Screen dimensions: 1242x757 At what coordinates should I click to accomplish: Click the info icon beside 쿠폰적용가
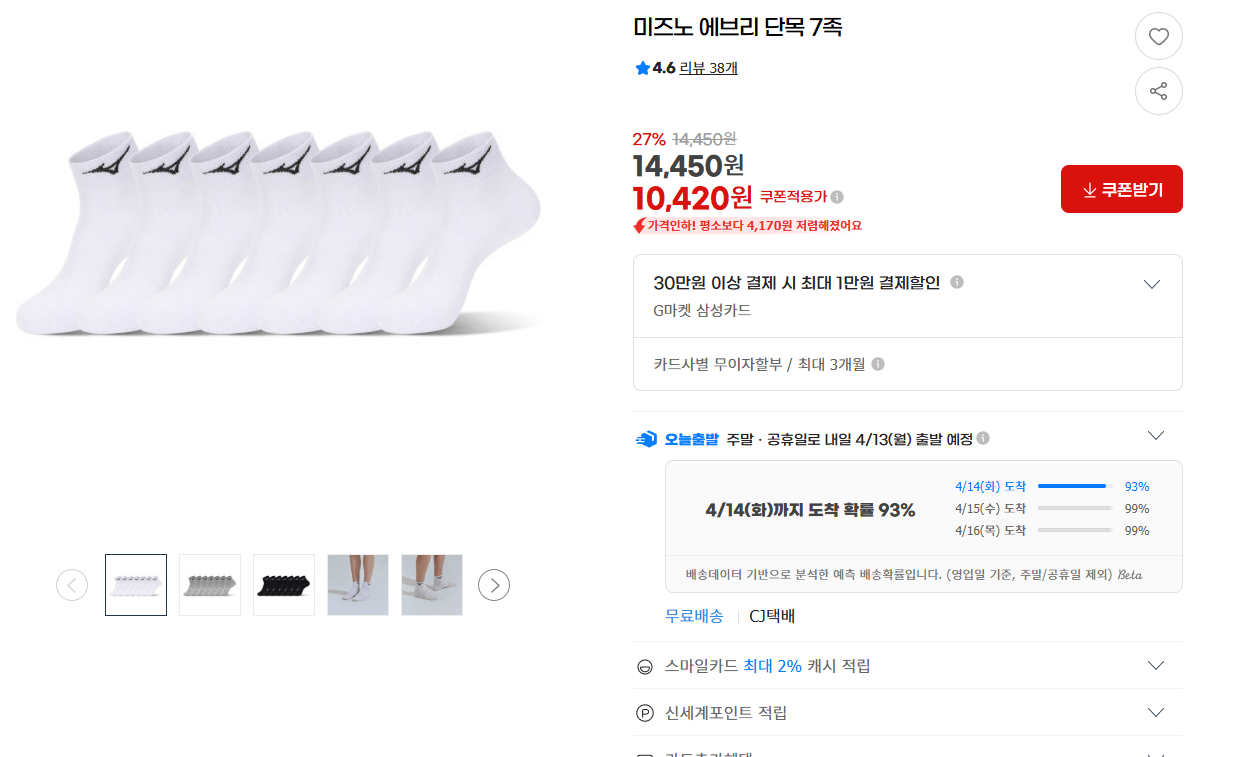click(838, 196)
